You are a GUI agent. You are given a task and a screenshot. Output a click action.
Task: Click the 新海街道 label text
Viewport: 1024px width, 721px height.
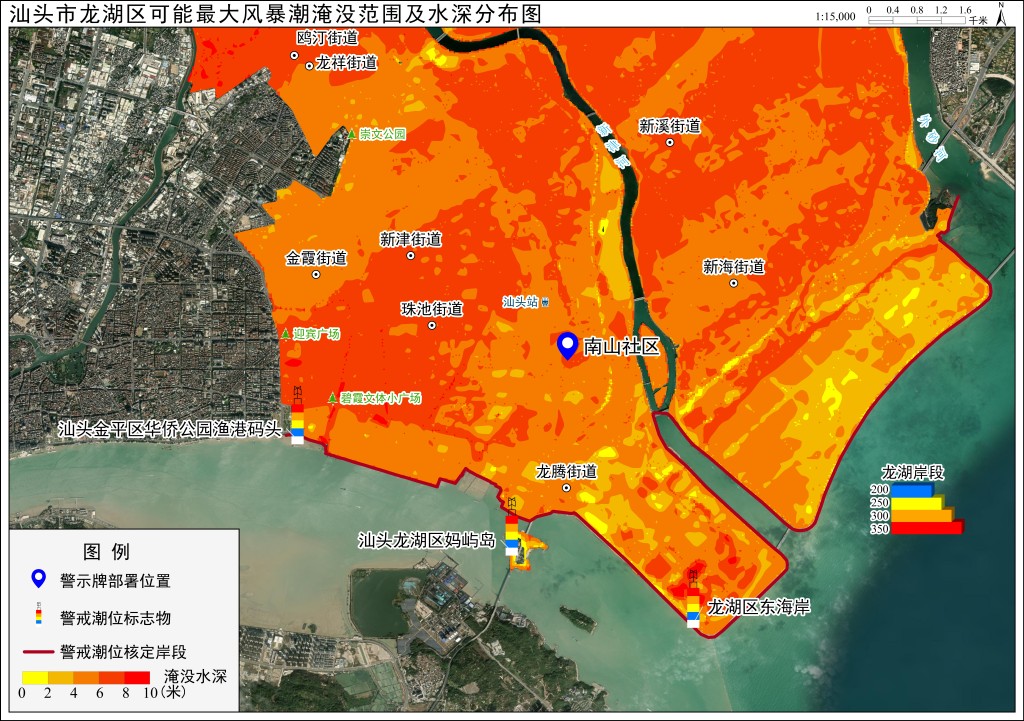pyautogui.click(x=733, y=266)
